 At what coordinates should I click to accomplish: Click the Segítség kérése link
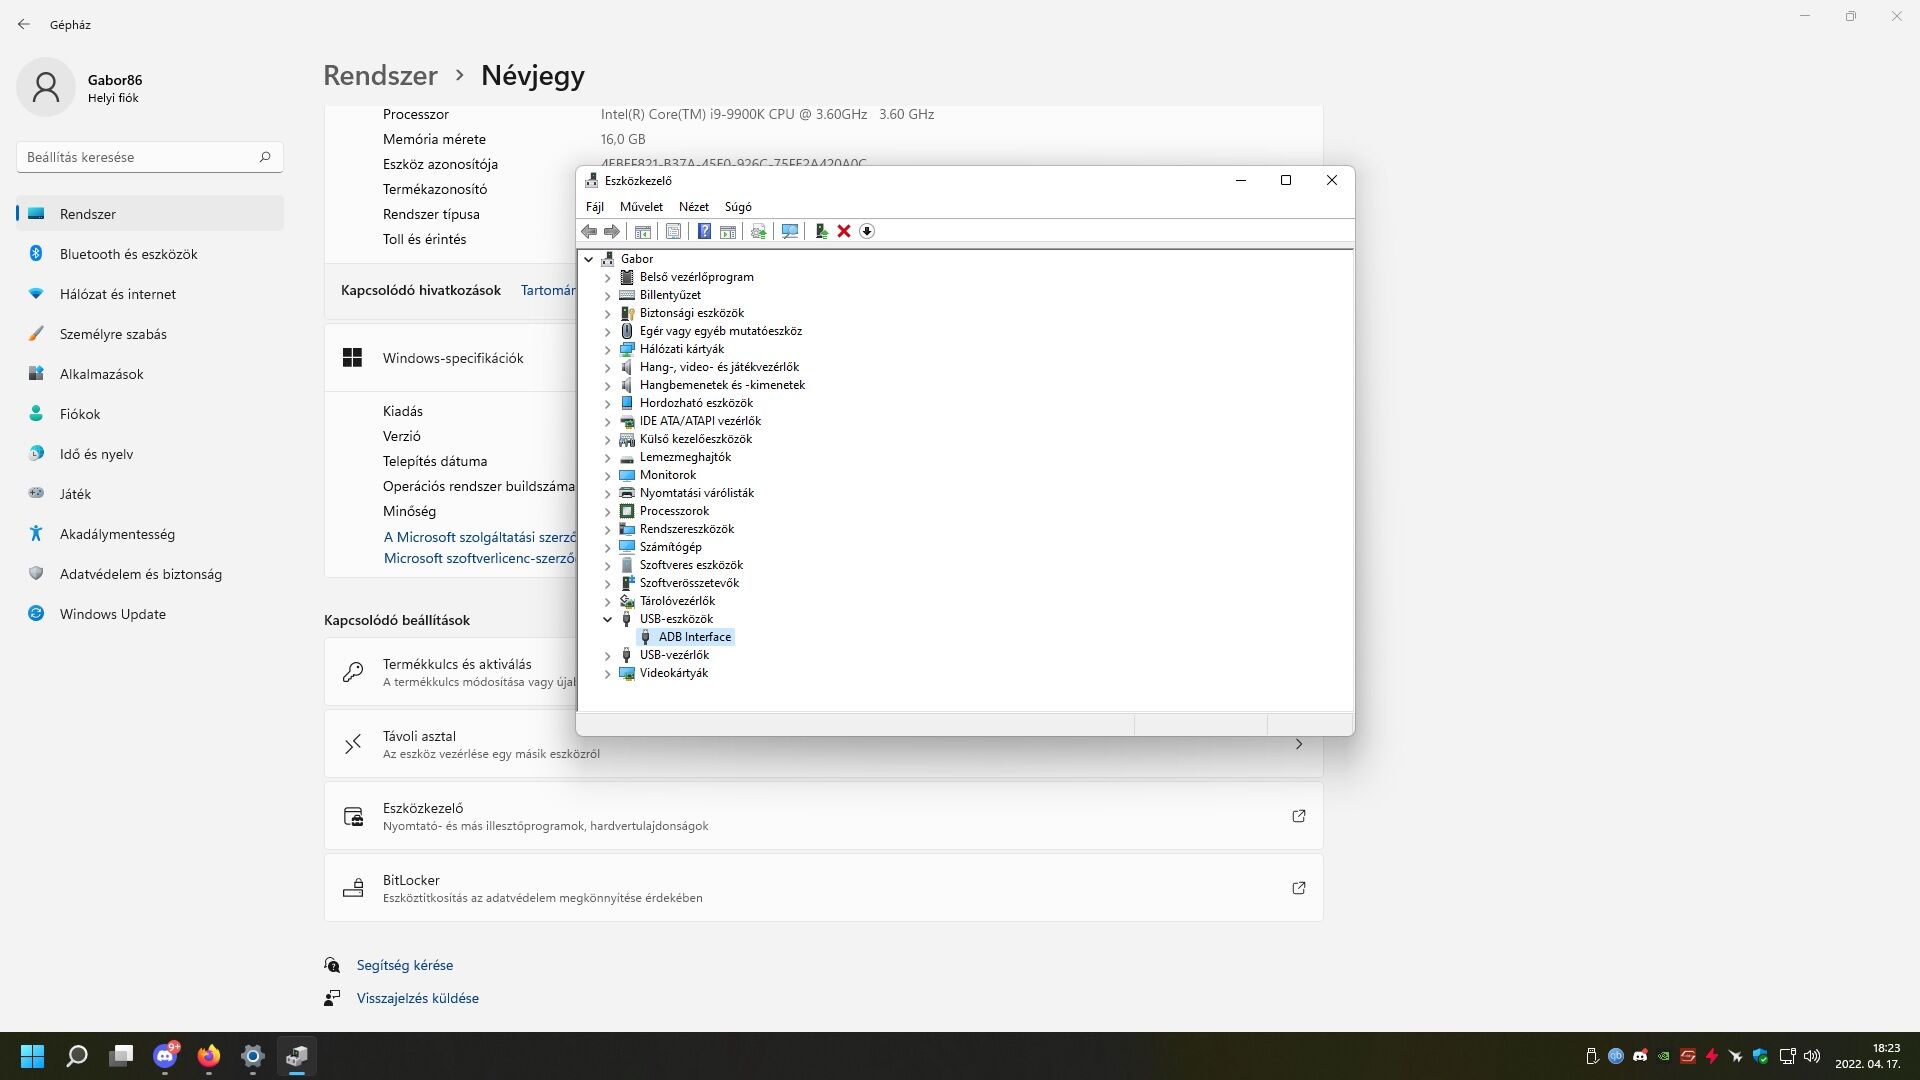[404, 965]
